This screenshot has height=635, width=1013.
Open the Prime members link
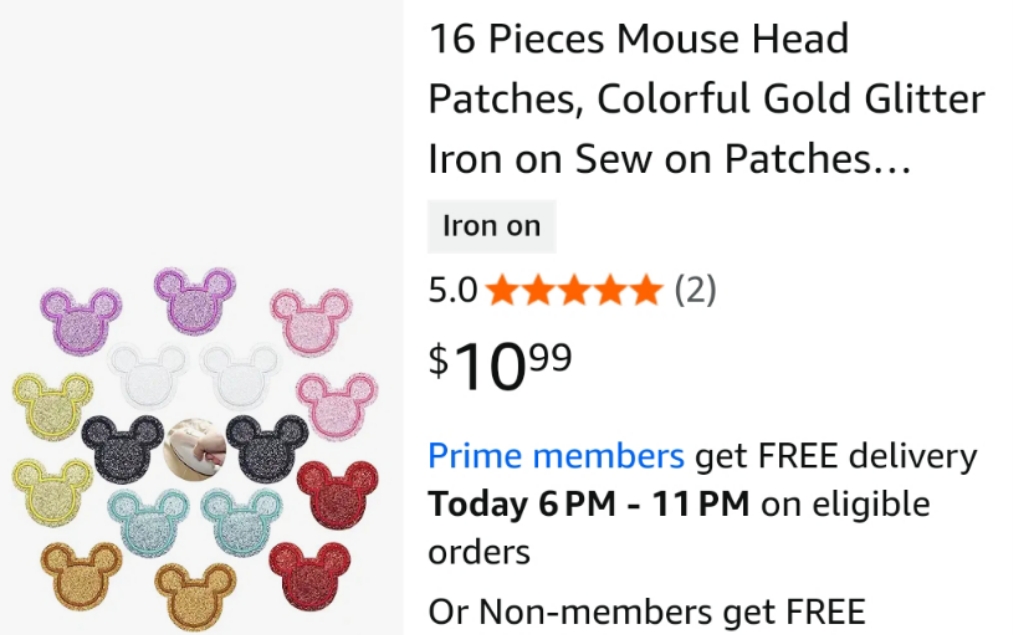coord(556,456)
